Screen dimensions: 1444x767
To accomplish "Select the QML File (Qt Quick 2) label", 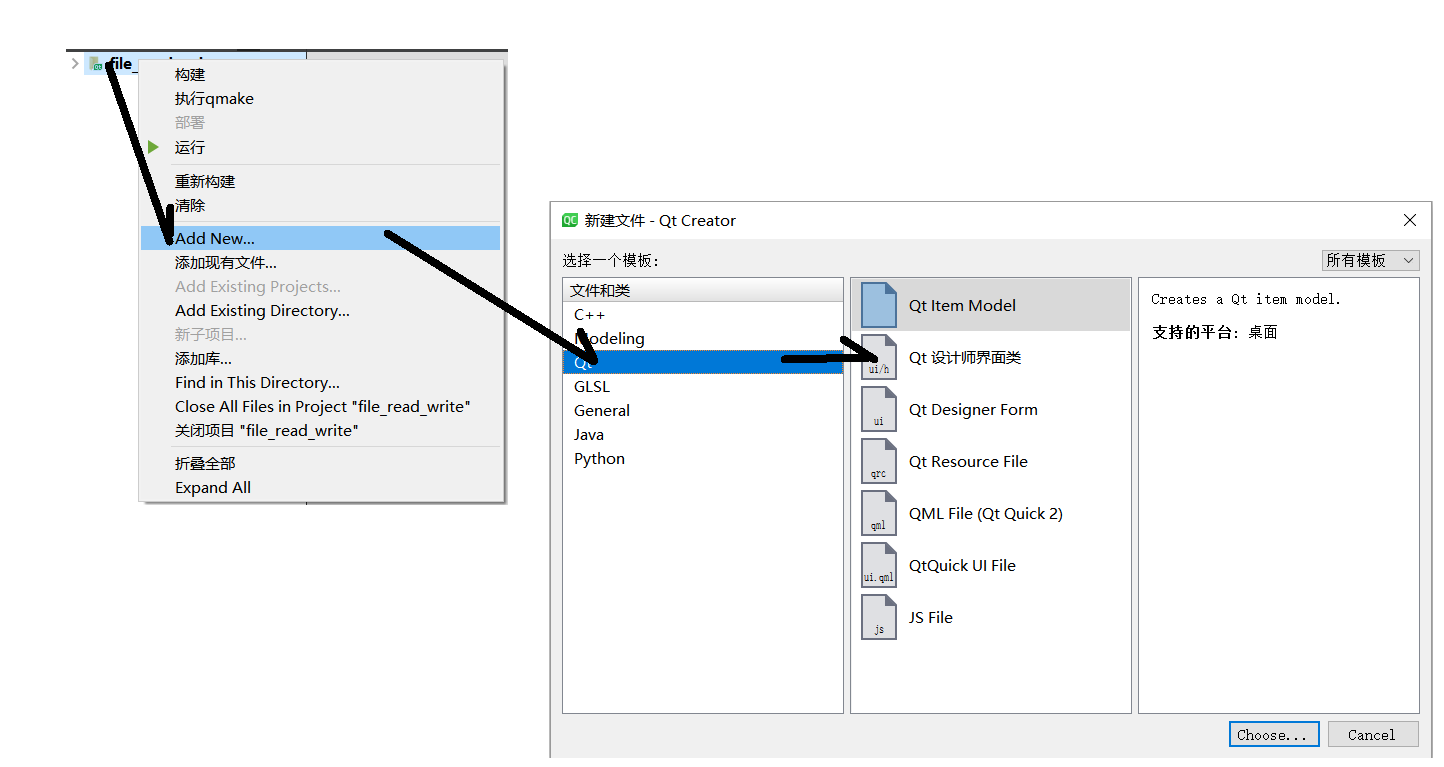I will coord(986,513).
